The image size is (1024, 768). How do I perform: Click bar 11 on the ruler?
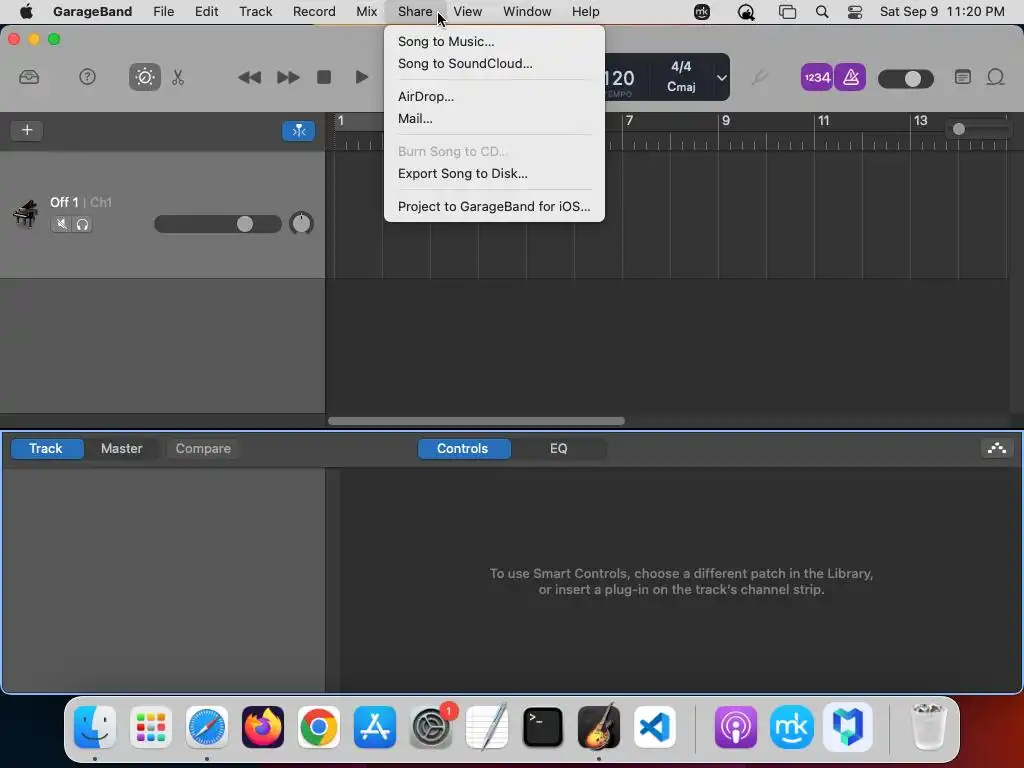[x=824, y=121]
